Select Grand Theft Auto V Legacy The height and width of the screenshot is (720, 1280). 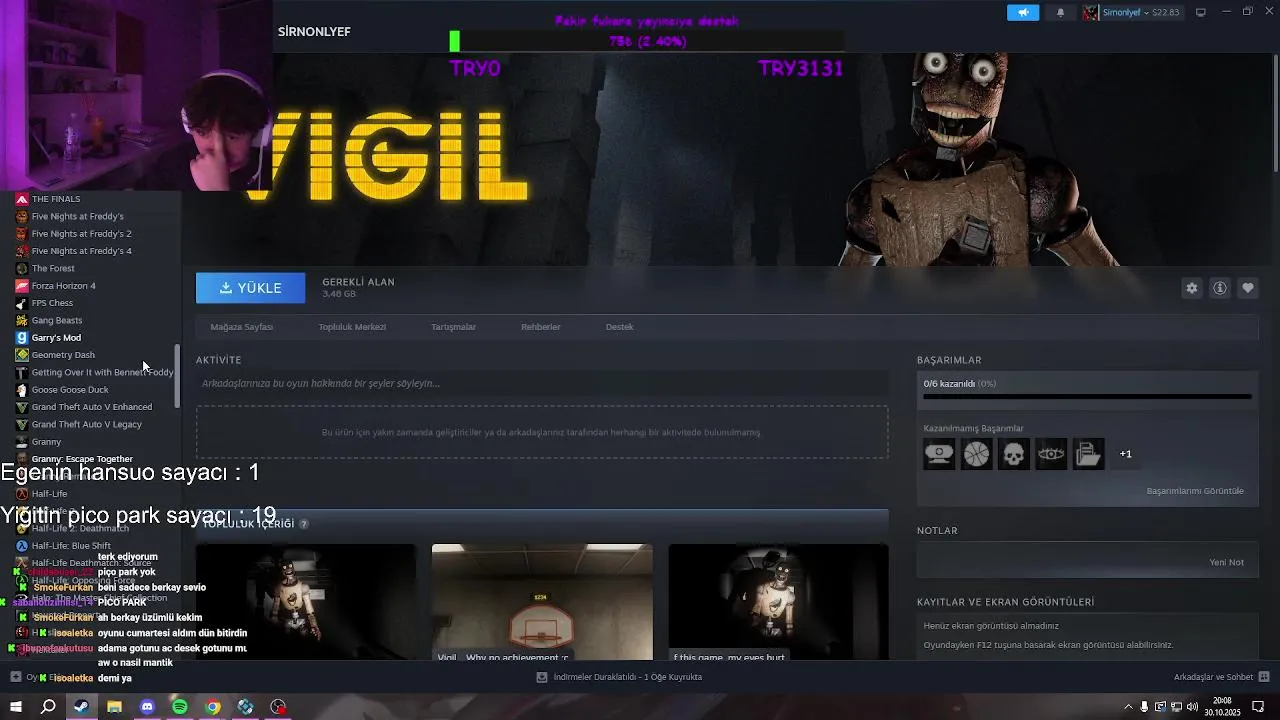87,424
